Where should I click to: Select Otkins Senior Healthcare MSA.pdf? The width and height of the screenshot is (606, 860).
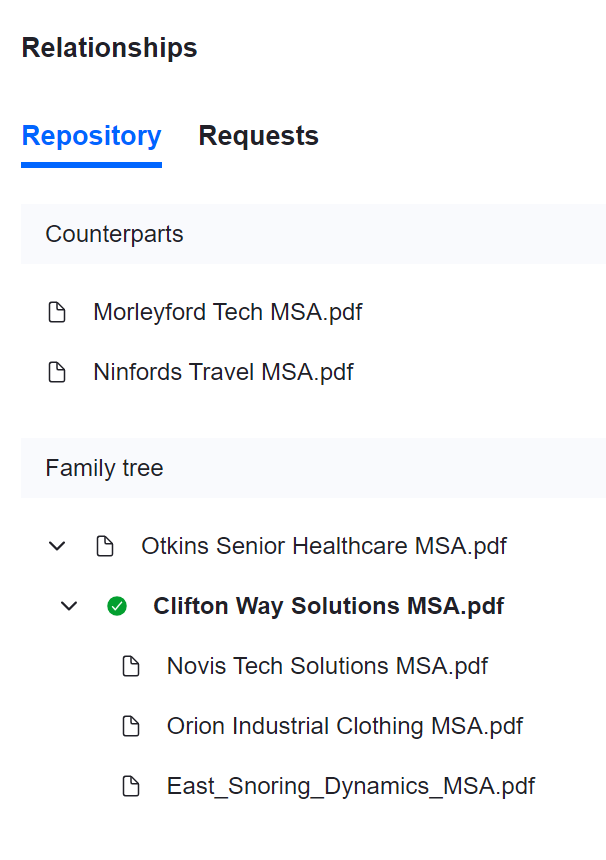[323, 547]
